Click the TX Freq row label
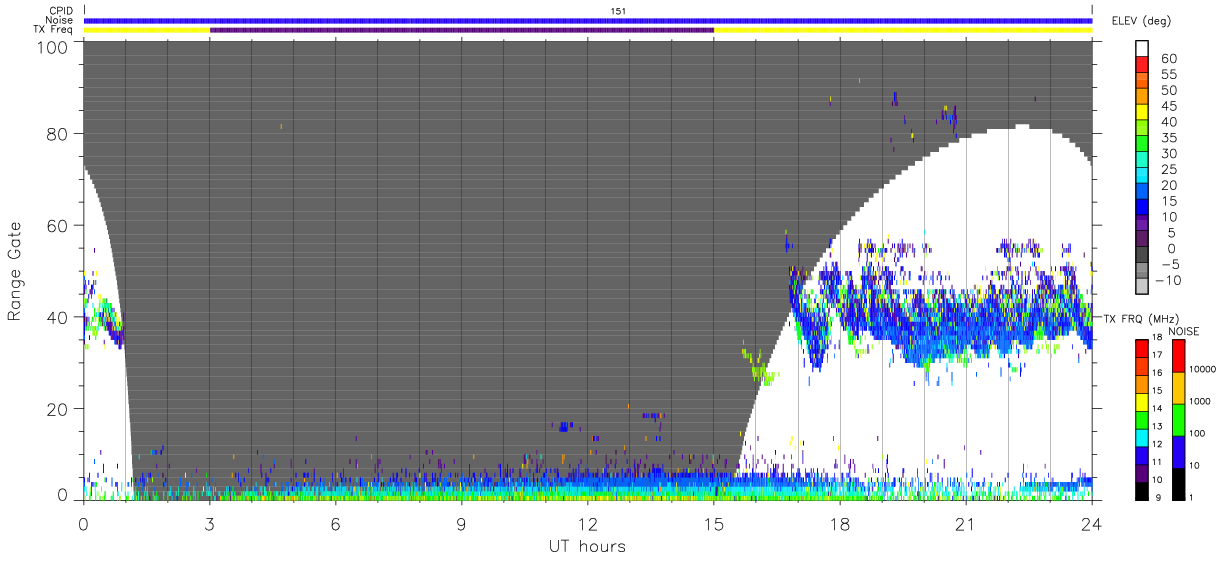The width and height of the screenshot is (1228, 567). tap(53, 29)
